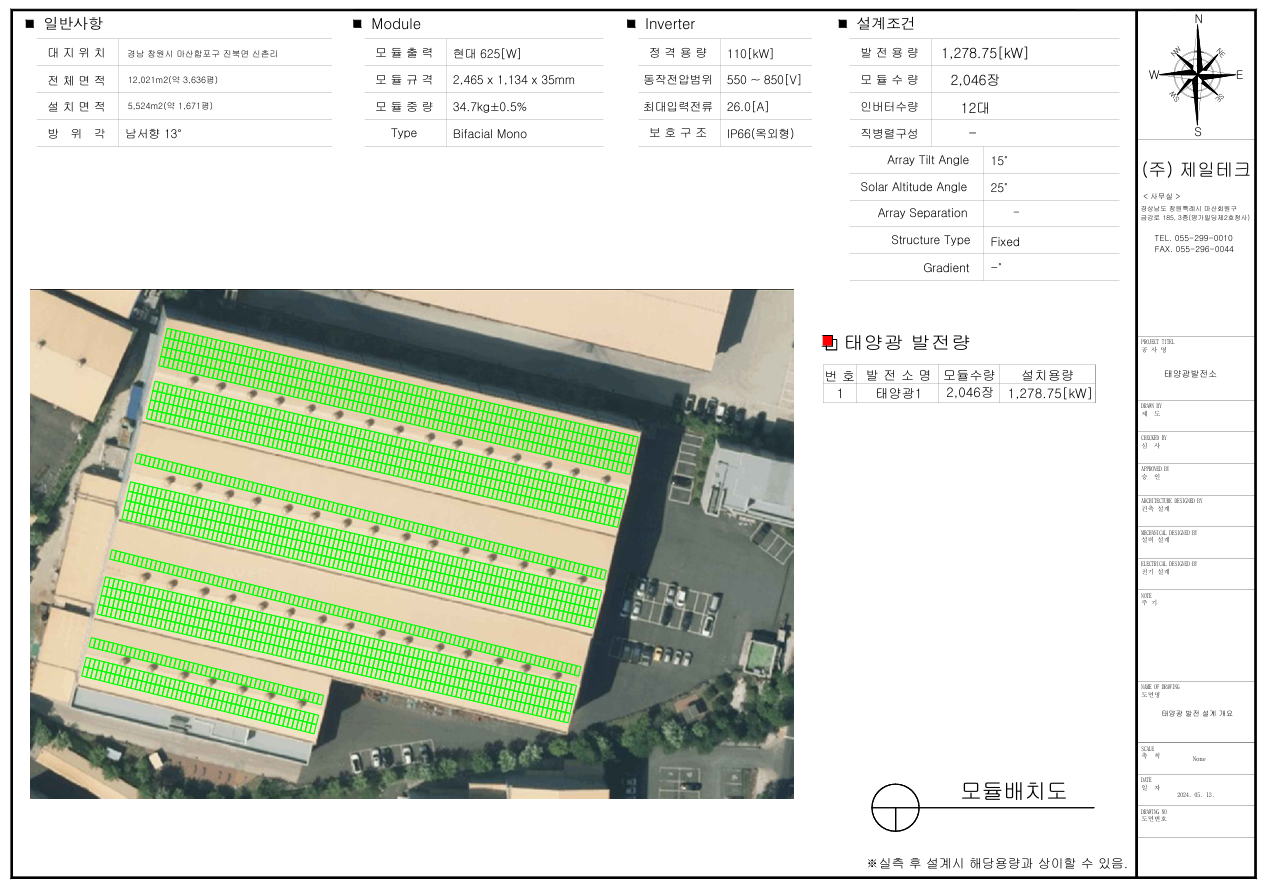Select the 110[kW] inverter rated capacity cell

750,54
